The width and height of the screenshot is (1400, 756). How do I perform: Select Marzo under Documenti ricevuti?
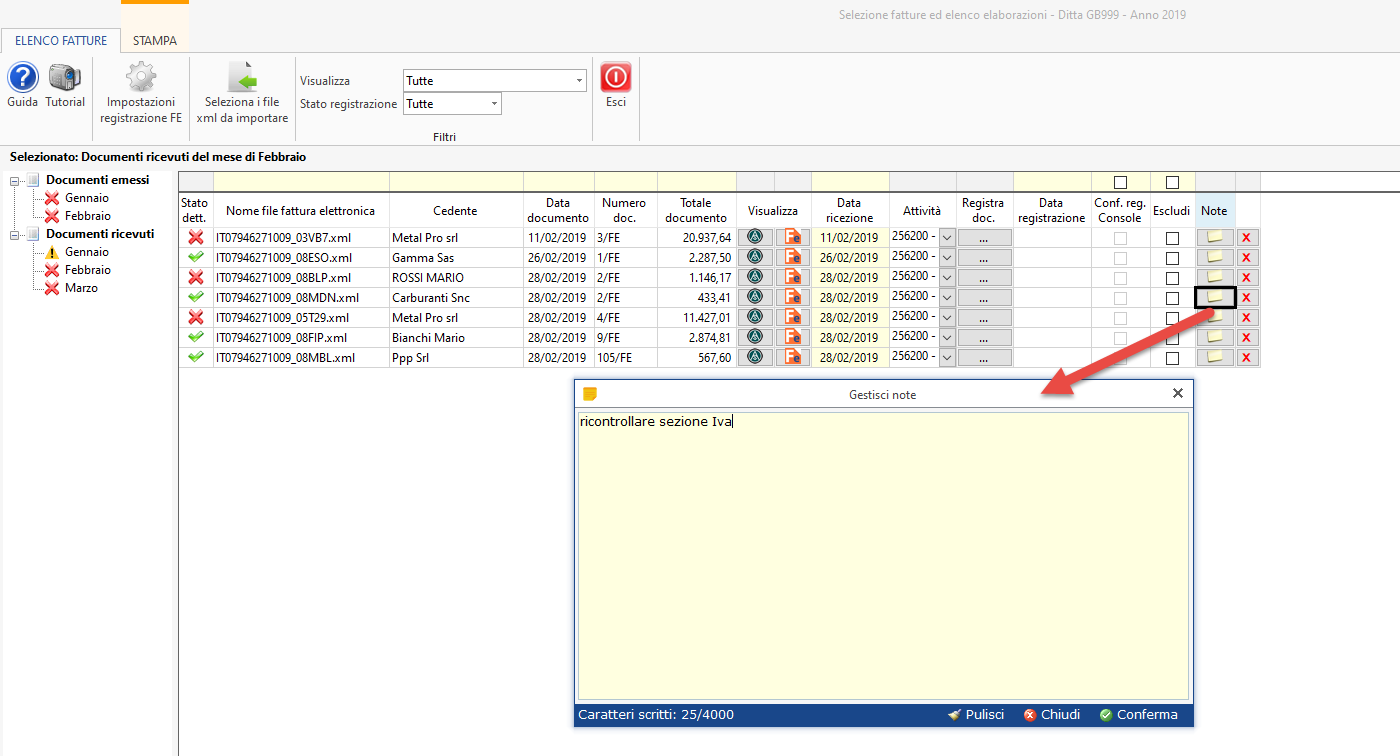click(x=81, y=288)
